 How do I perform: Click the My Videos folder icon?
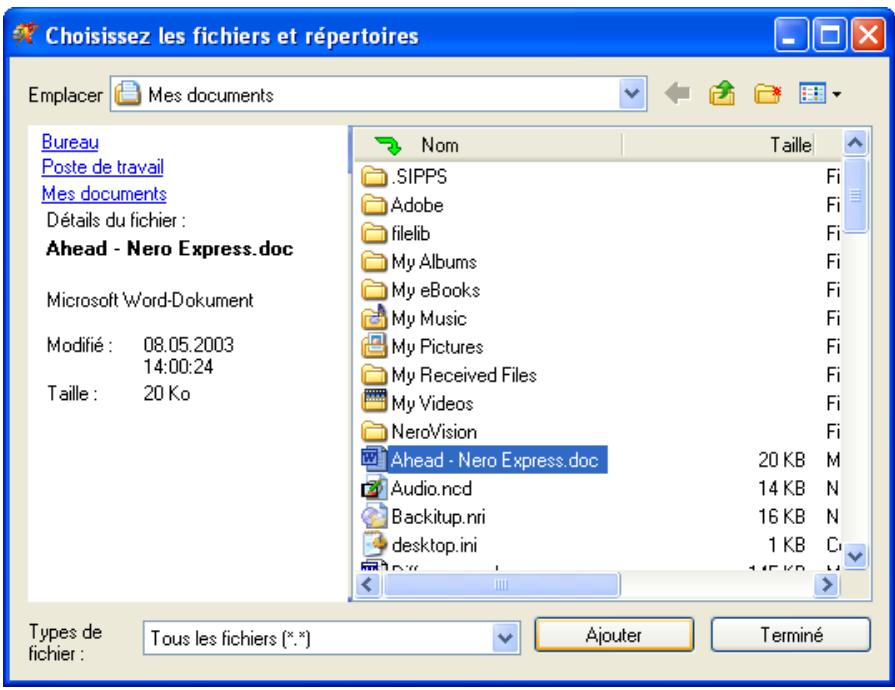(374, 403)
